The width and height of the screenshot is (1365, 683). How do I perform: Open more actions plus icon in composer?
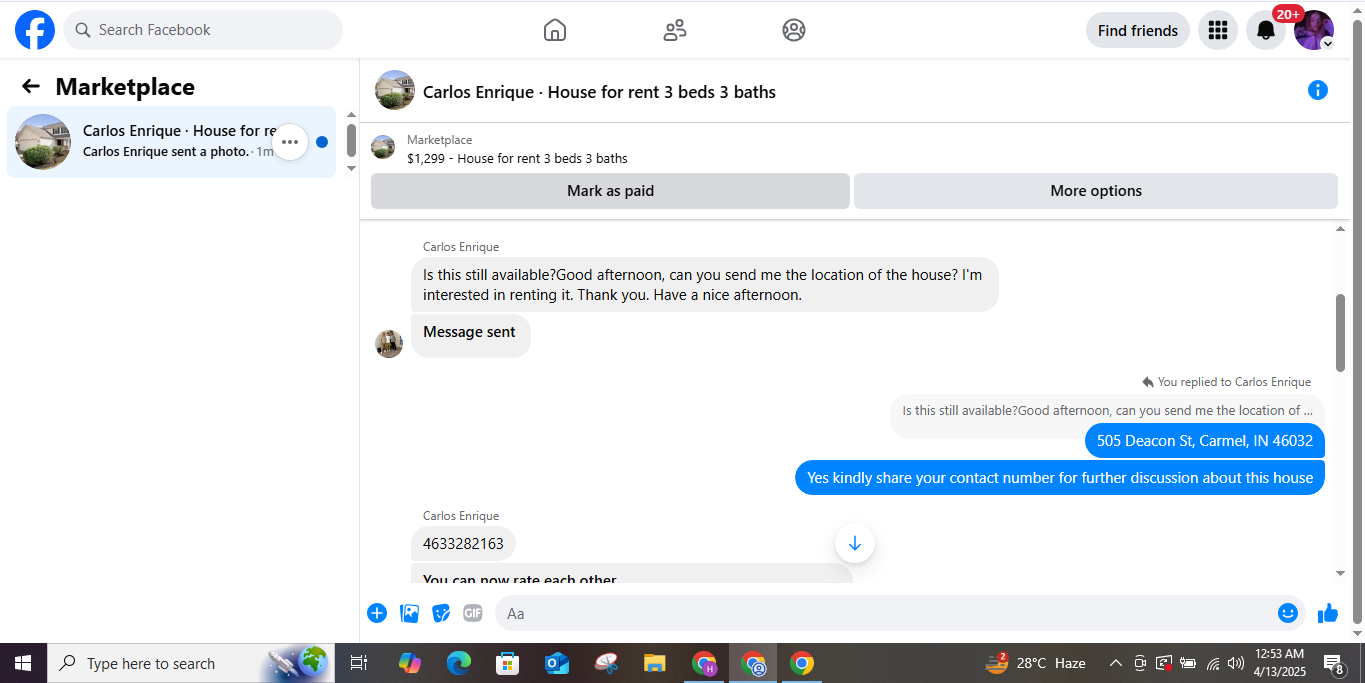pyautogui.click(x=377, y=613)
